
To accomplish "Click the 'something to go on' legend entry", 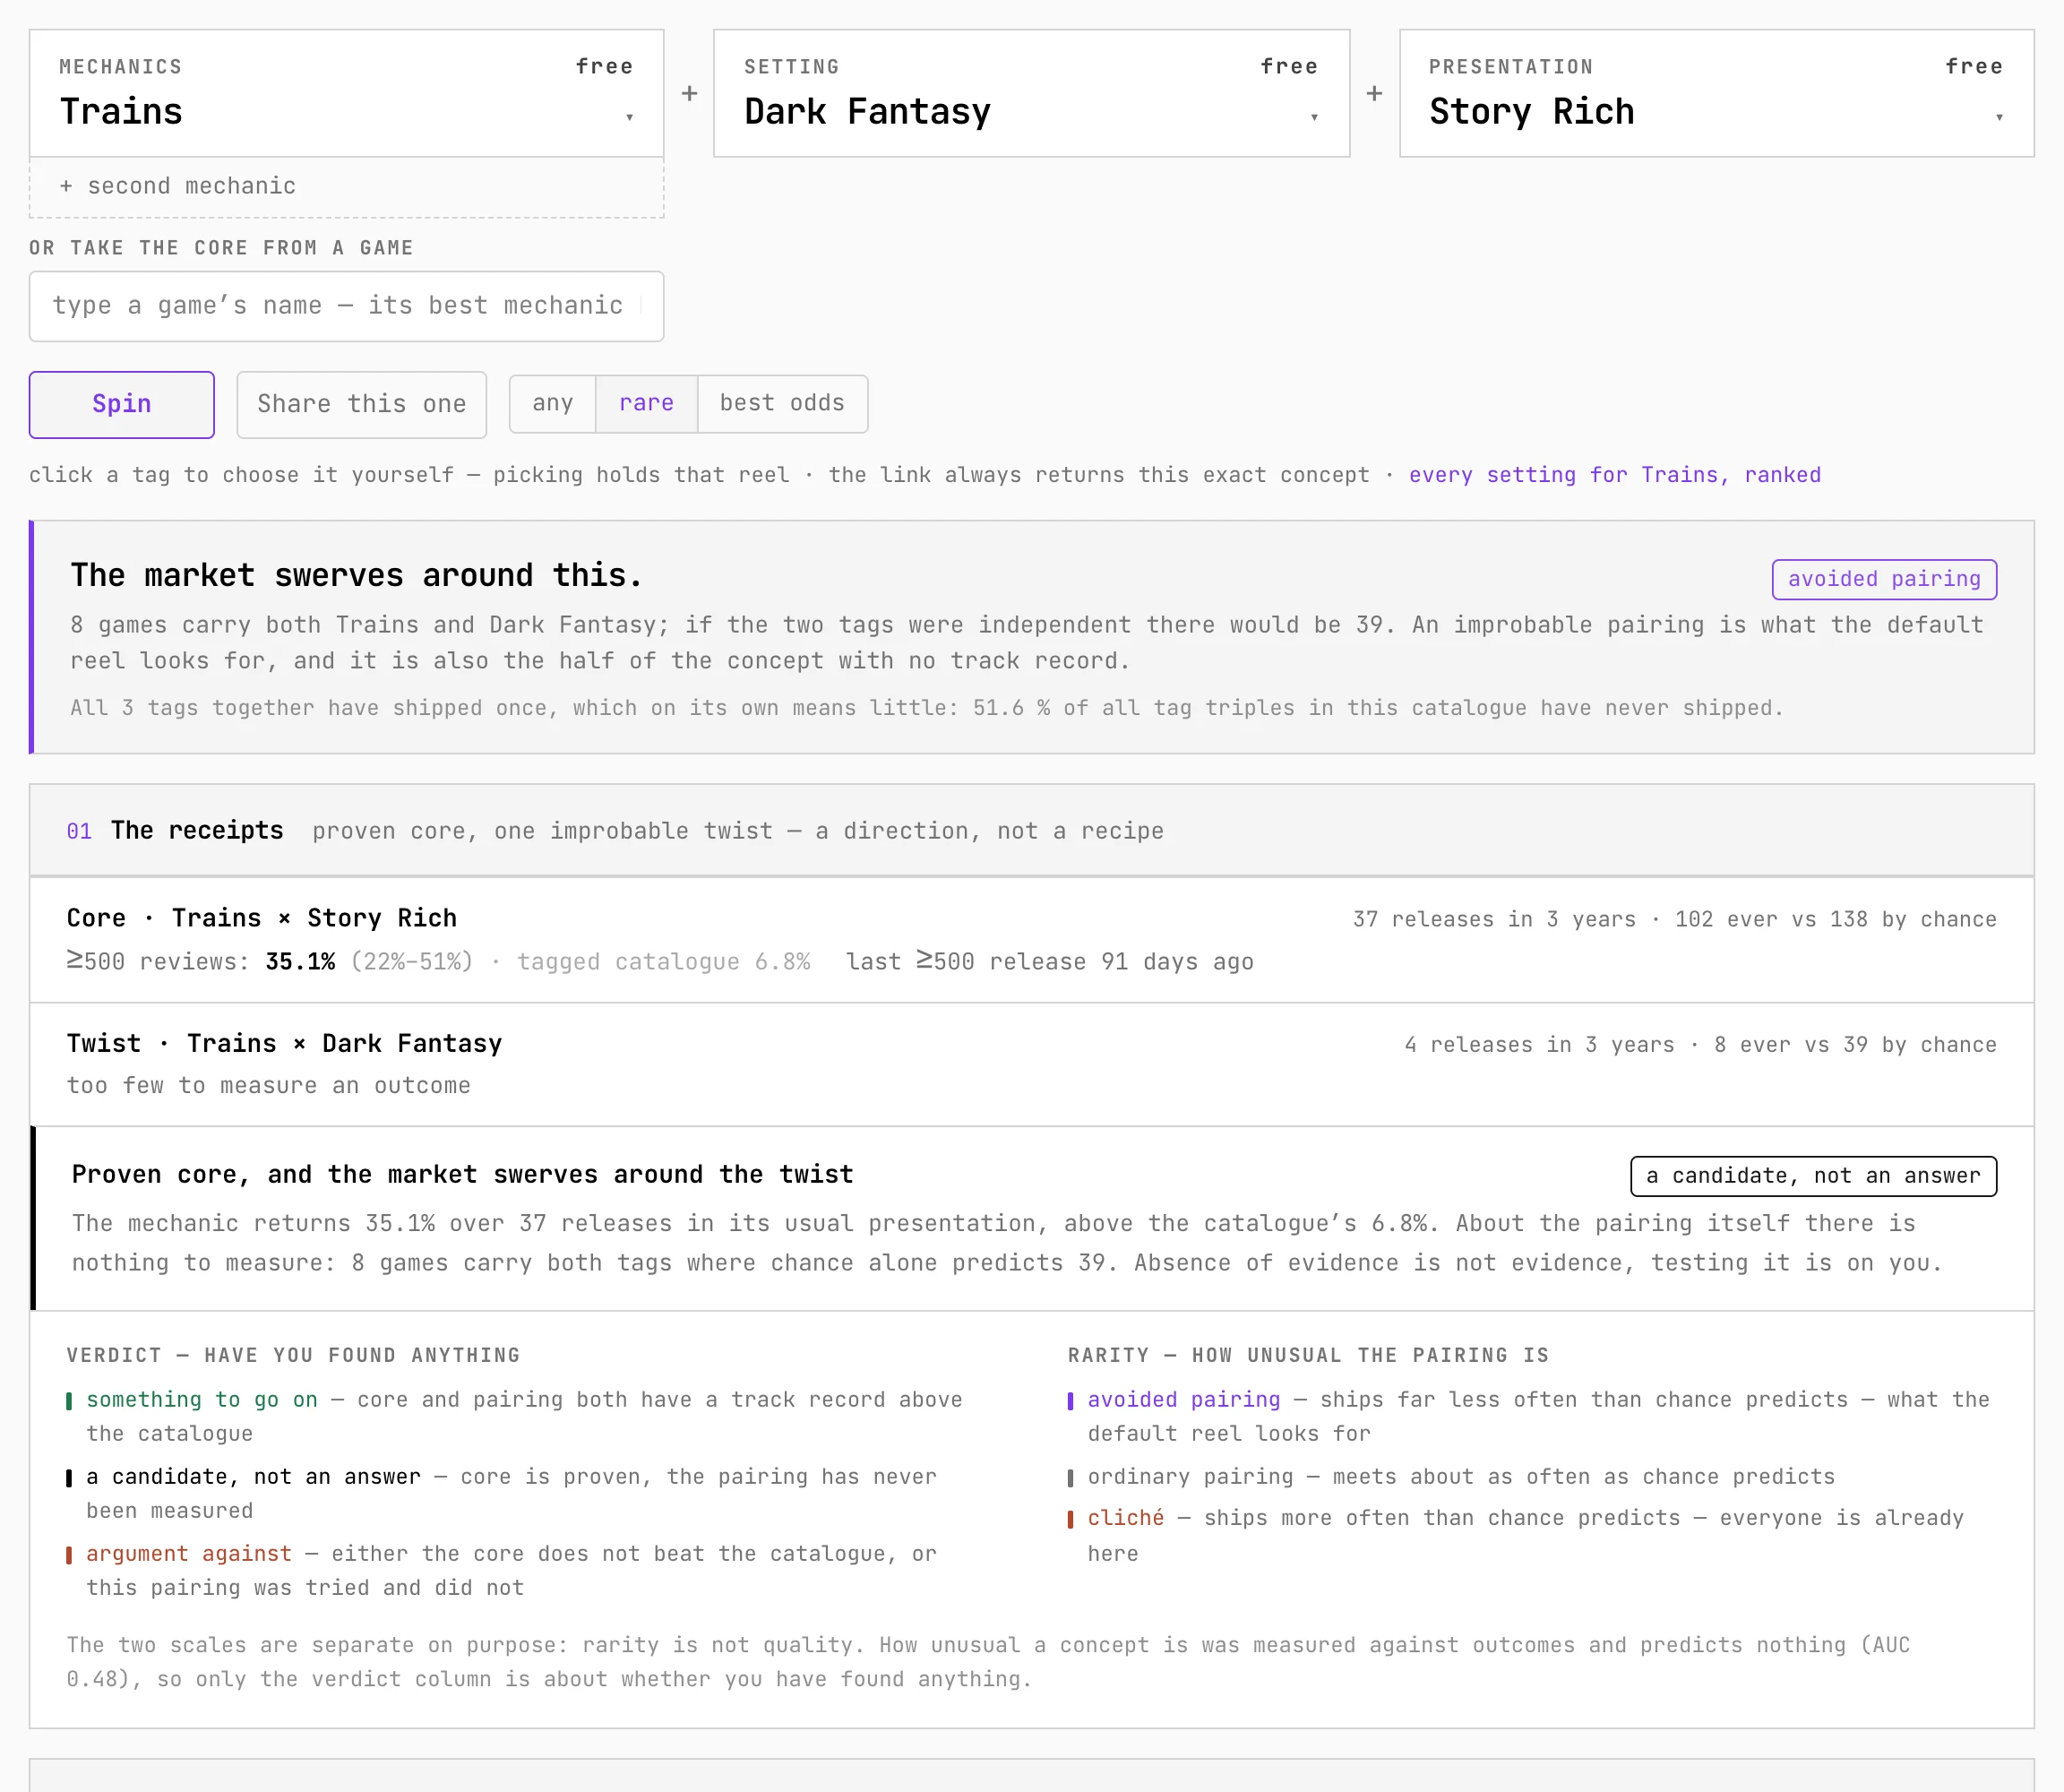I will [202, 1400].
